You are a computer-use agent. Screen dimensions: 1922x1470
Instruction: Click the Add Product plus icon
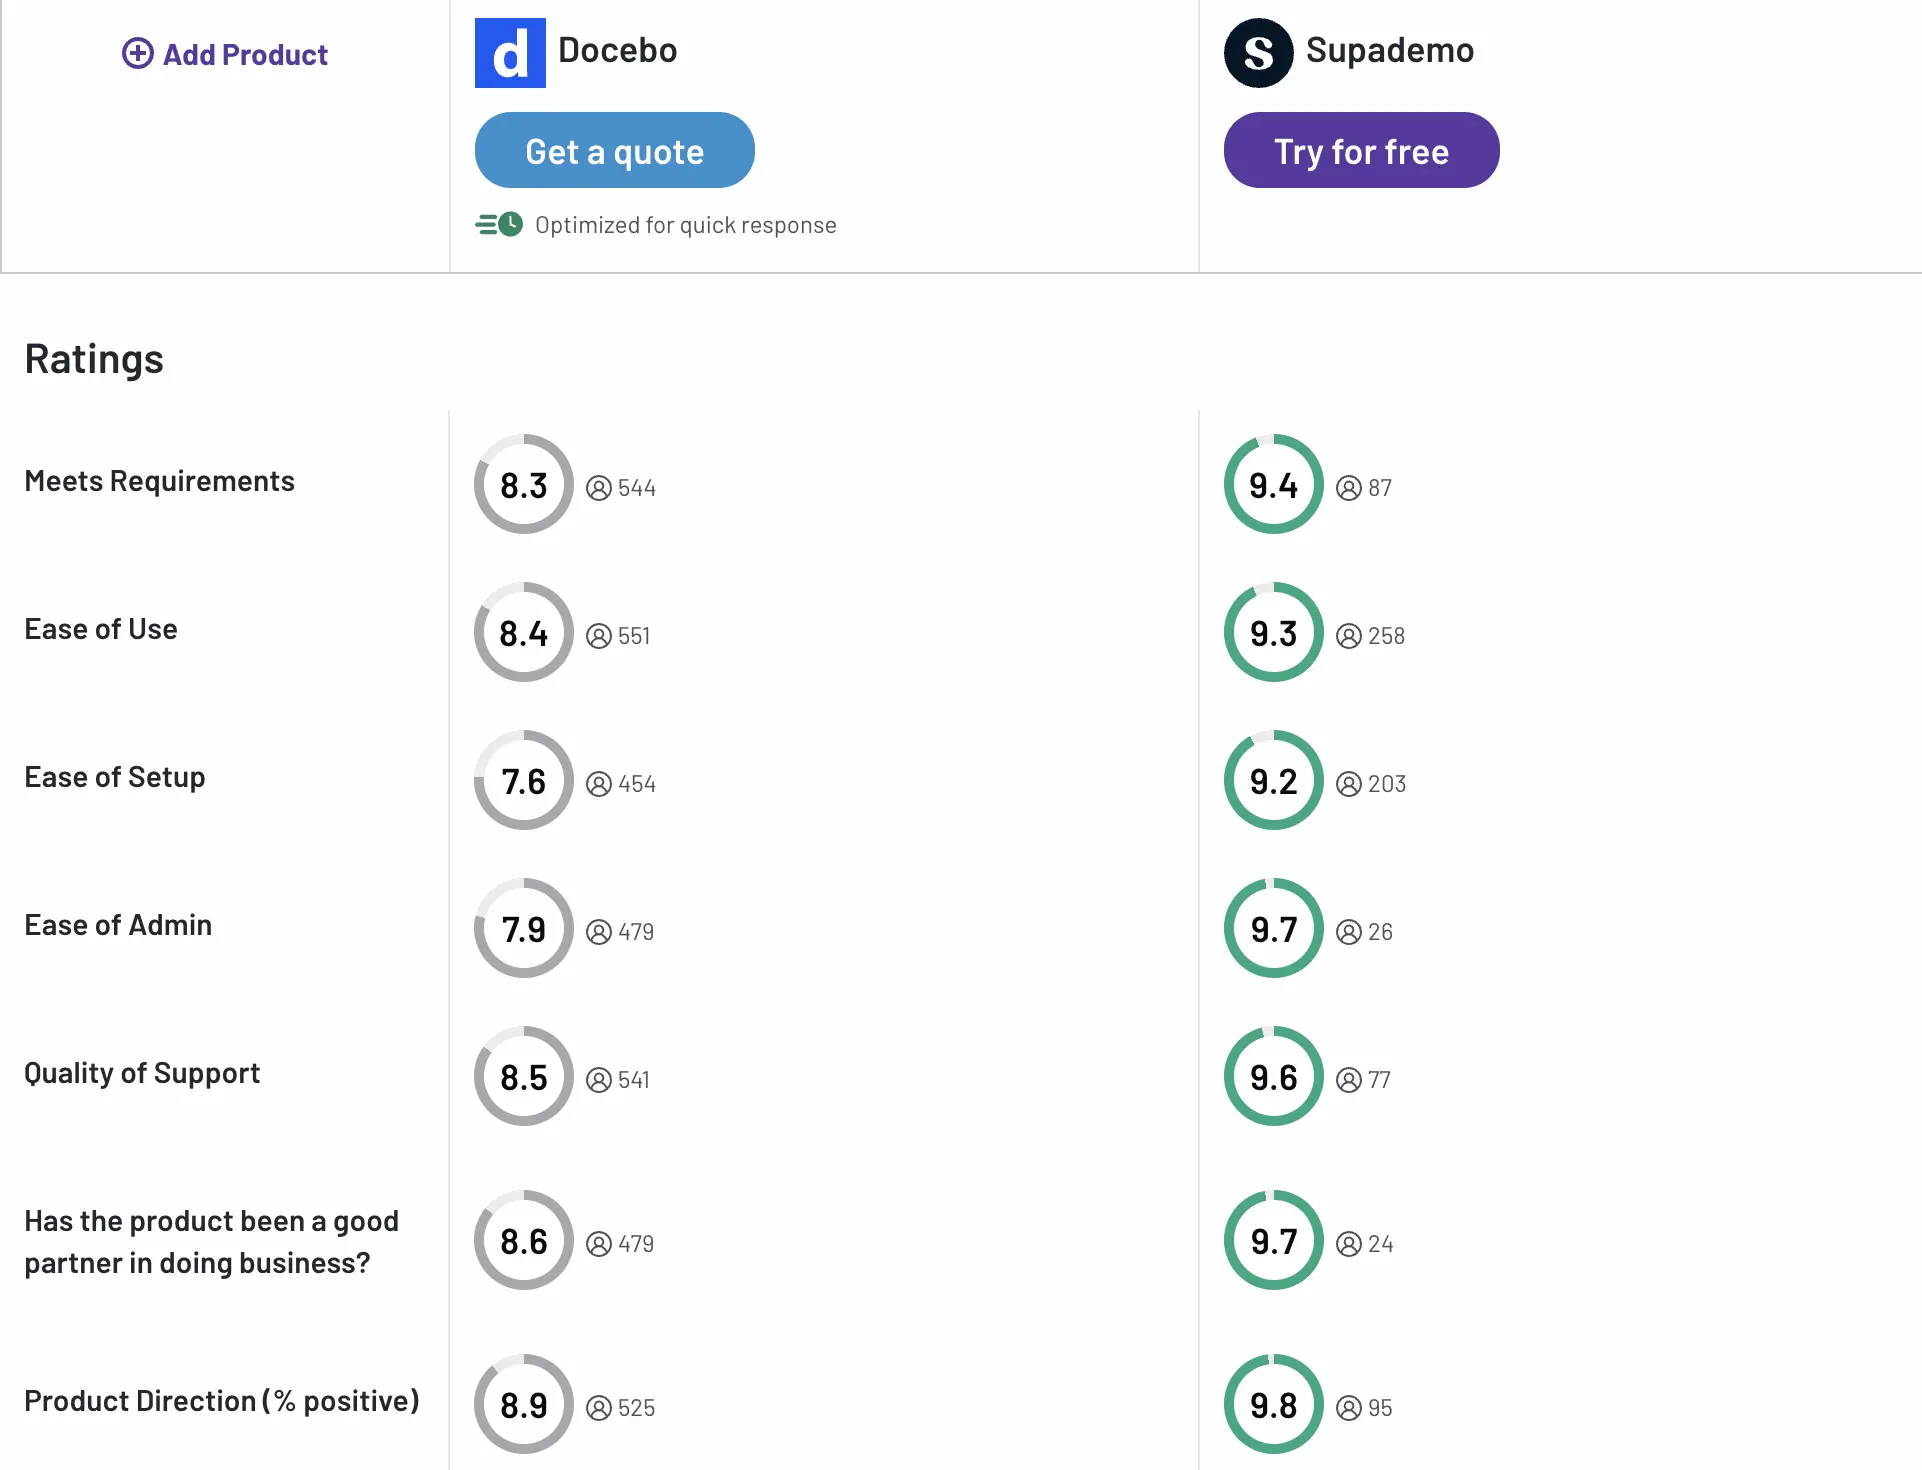pos(137,54)
